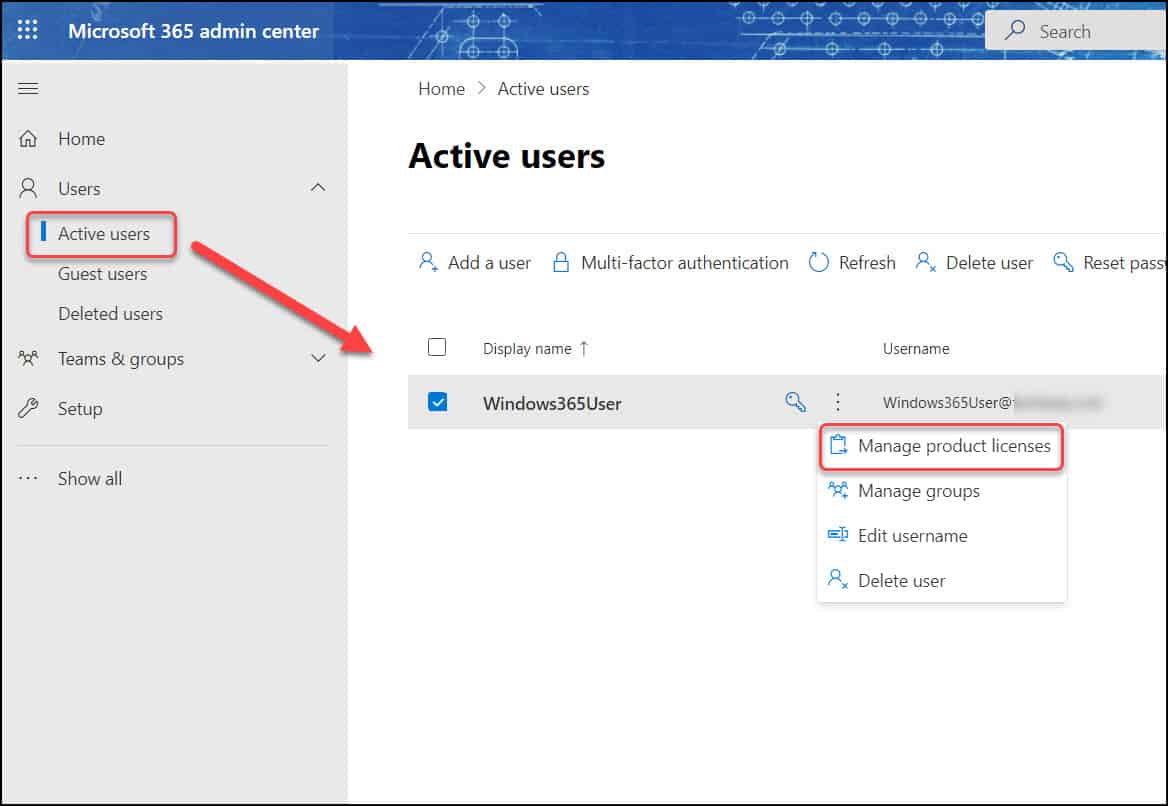The height and width of the screenshot is (806, 1168).
Task: Sort by the Display name column header
Action: [527, 349]
